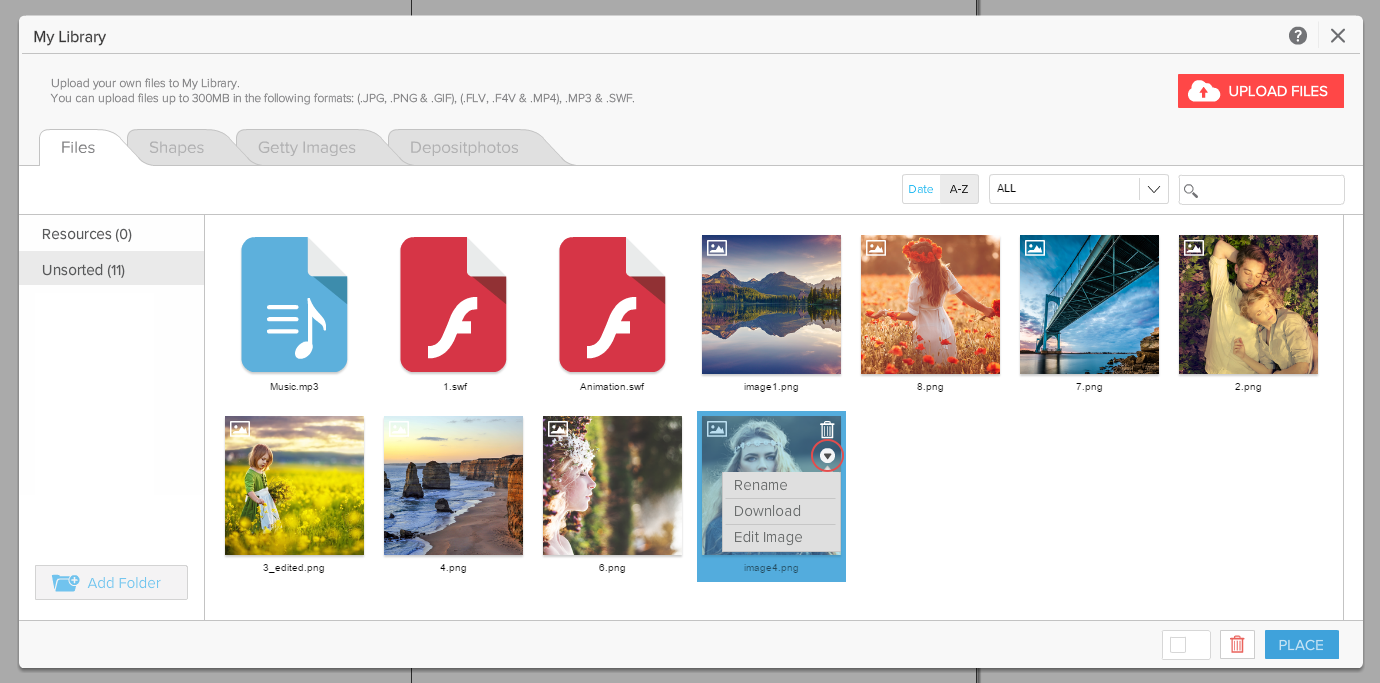
Task: Sort files by Date
Action: pos(921,189)
